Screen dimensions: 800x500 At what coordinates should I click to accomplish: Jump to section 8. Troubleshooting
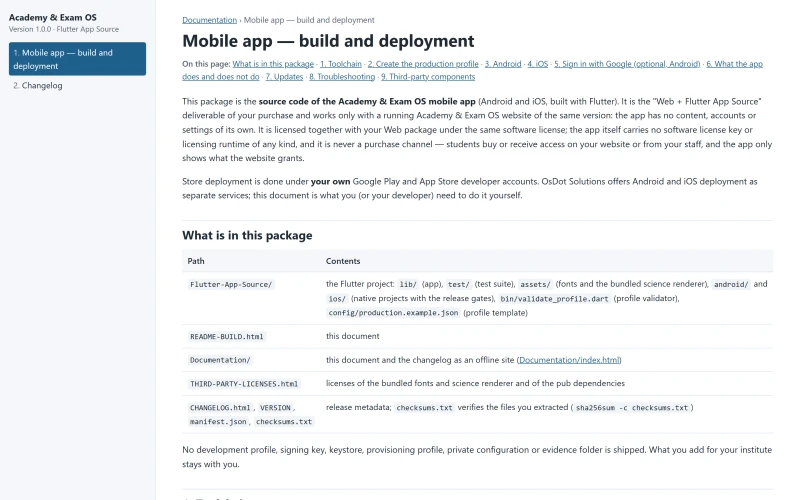point(342,77)
